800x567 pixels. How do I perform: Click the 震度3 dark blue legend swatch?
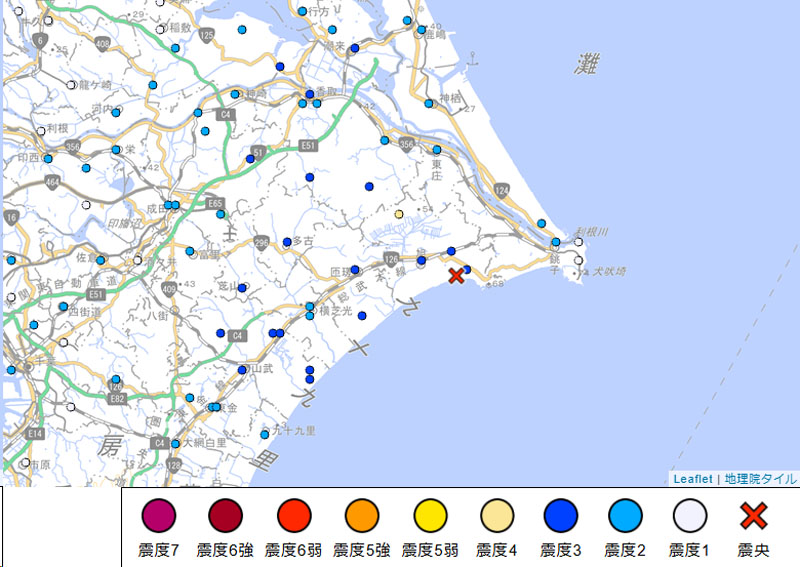click(561, 515)
